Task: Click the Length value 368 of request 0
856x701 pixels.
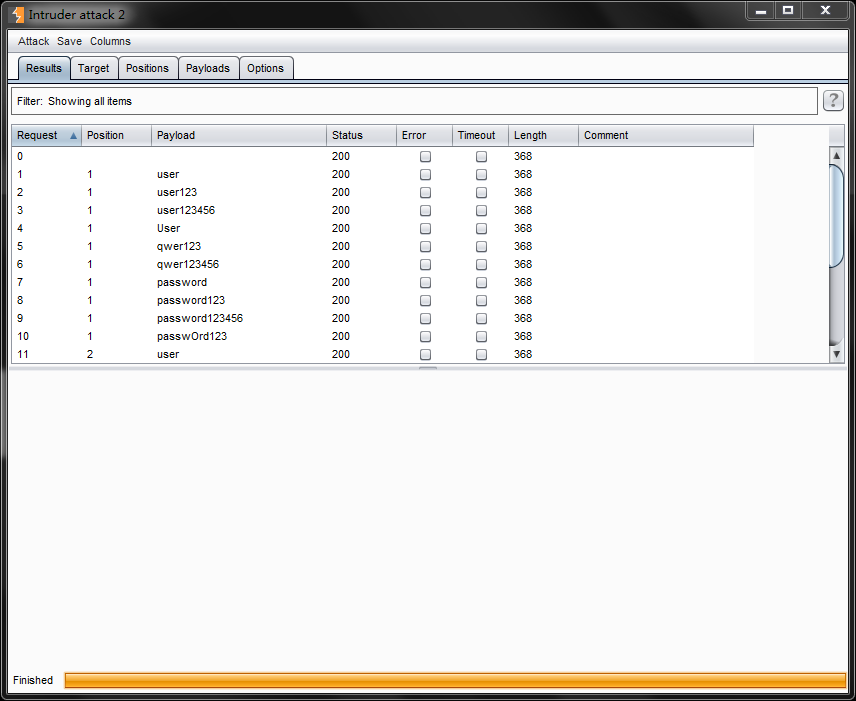Action: click(x=523, y=156)
